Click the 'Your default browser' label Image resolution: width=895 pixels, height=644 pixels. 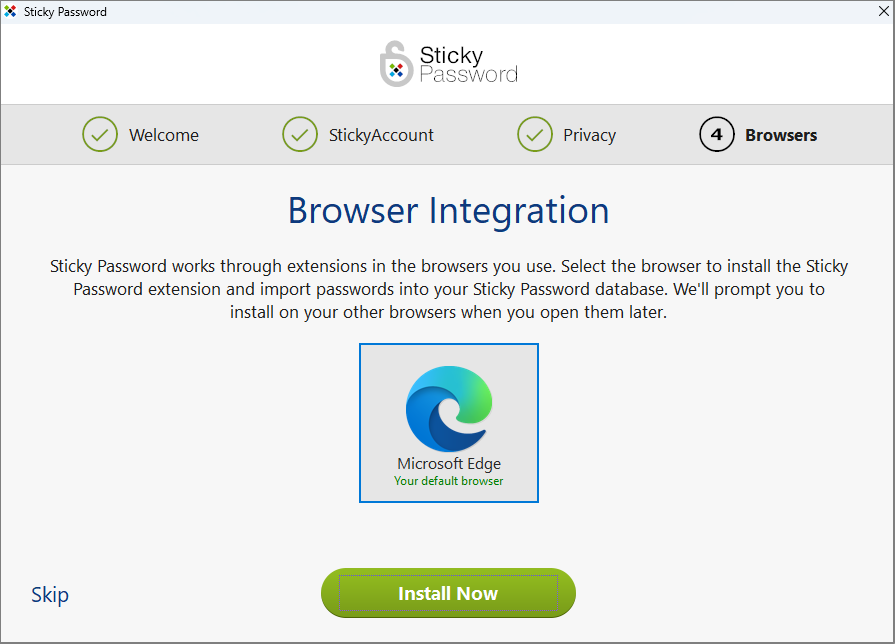point(448,480)
